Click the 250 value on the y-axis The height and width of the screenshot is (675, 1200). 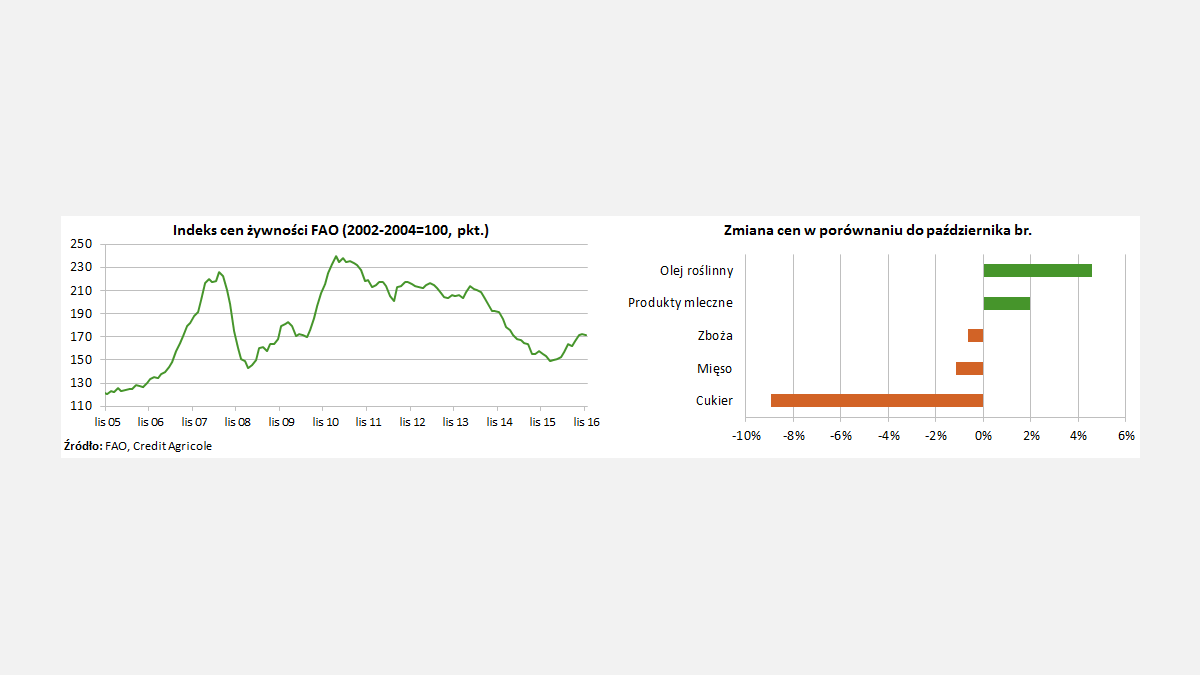[81, 244]
